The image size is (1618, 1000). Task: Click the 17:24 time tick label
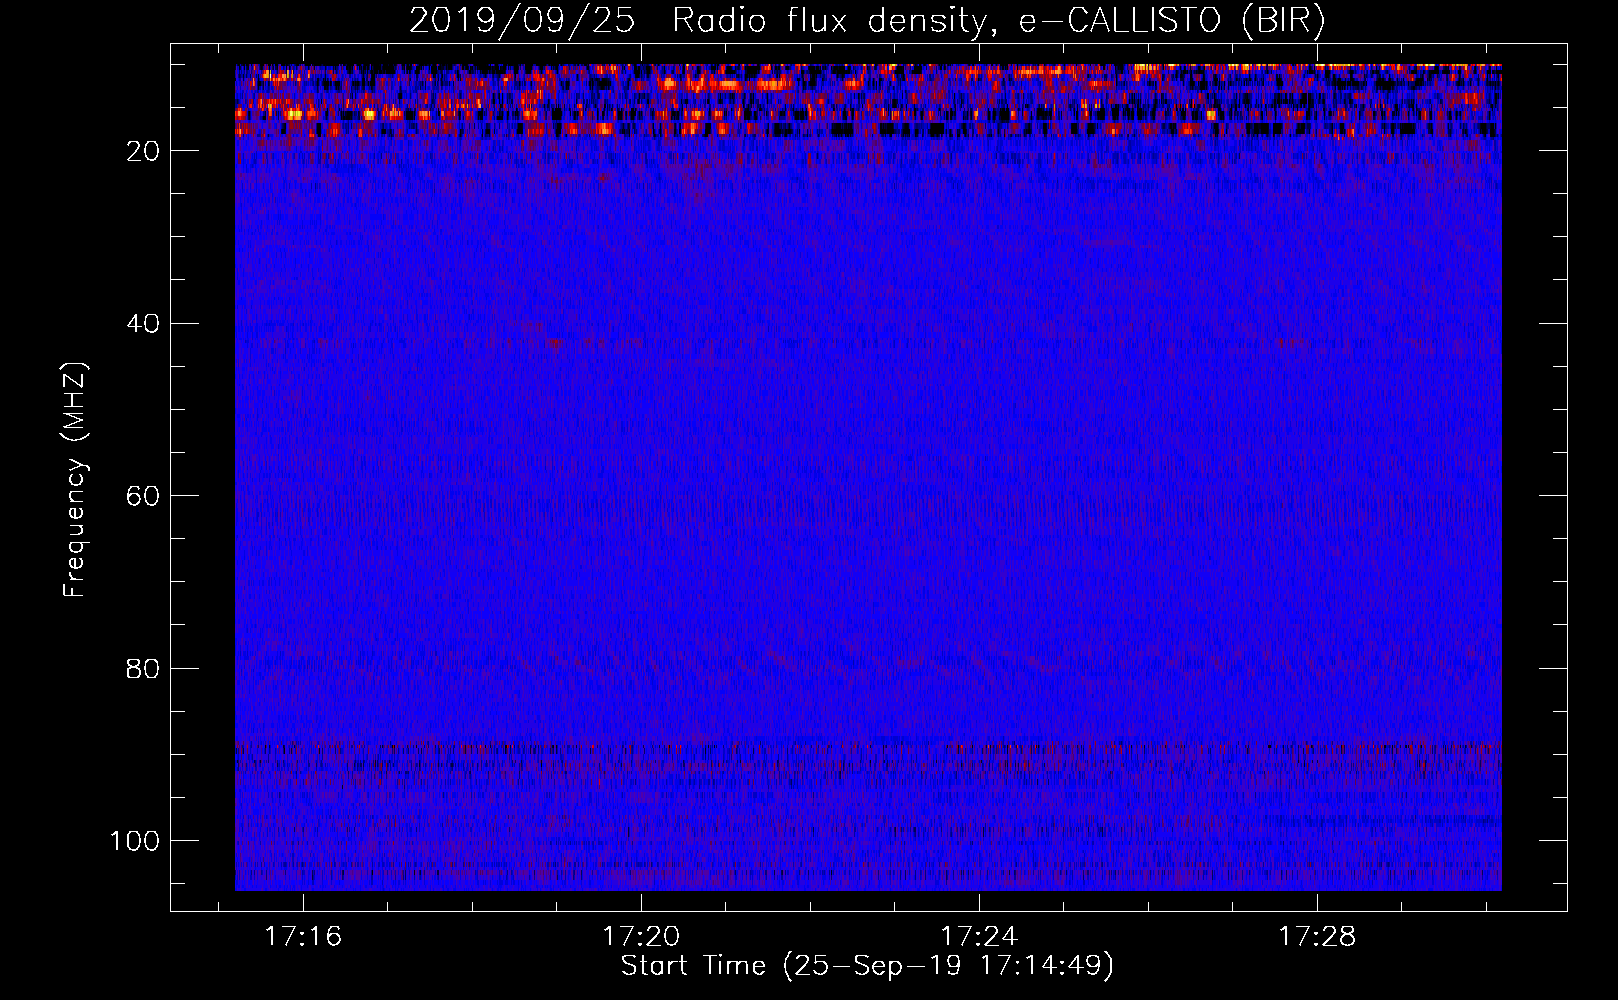click(979, 936)
